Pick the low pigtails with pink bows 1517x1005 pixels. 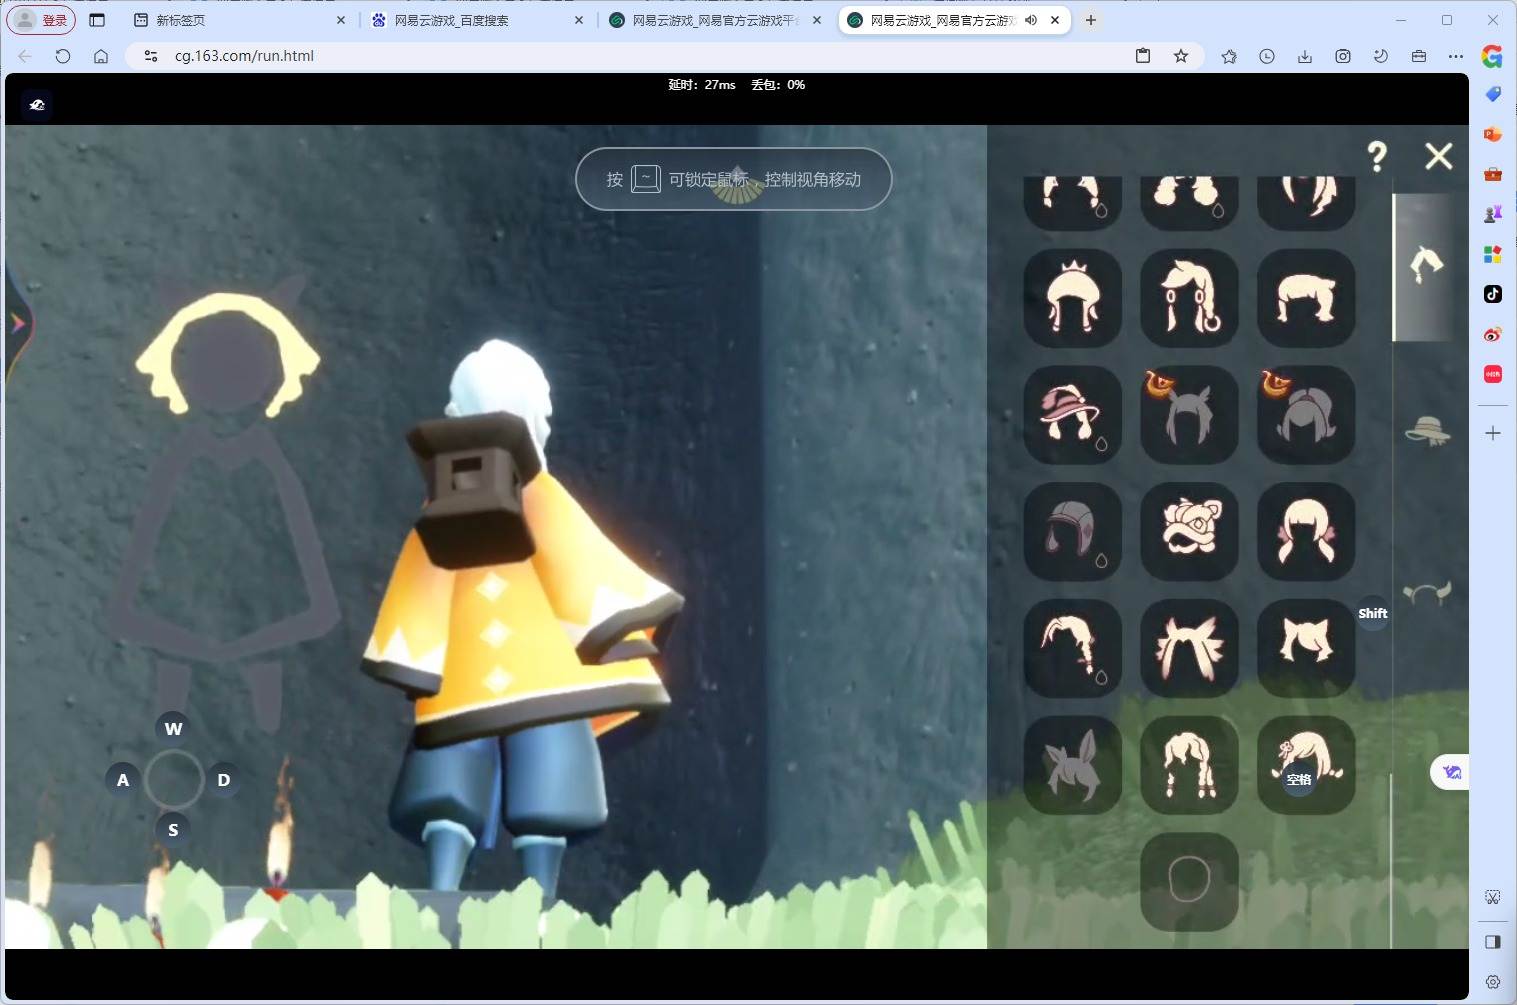[x=1306, y=532]
